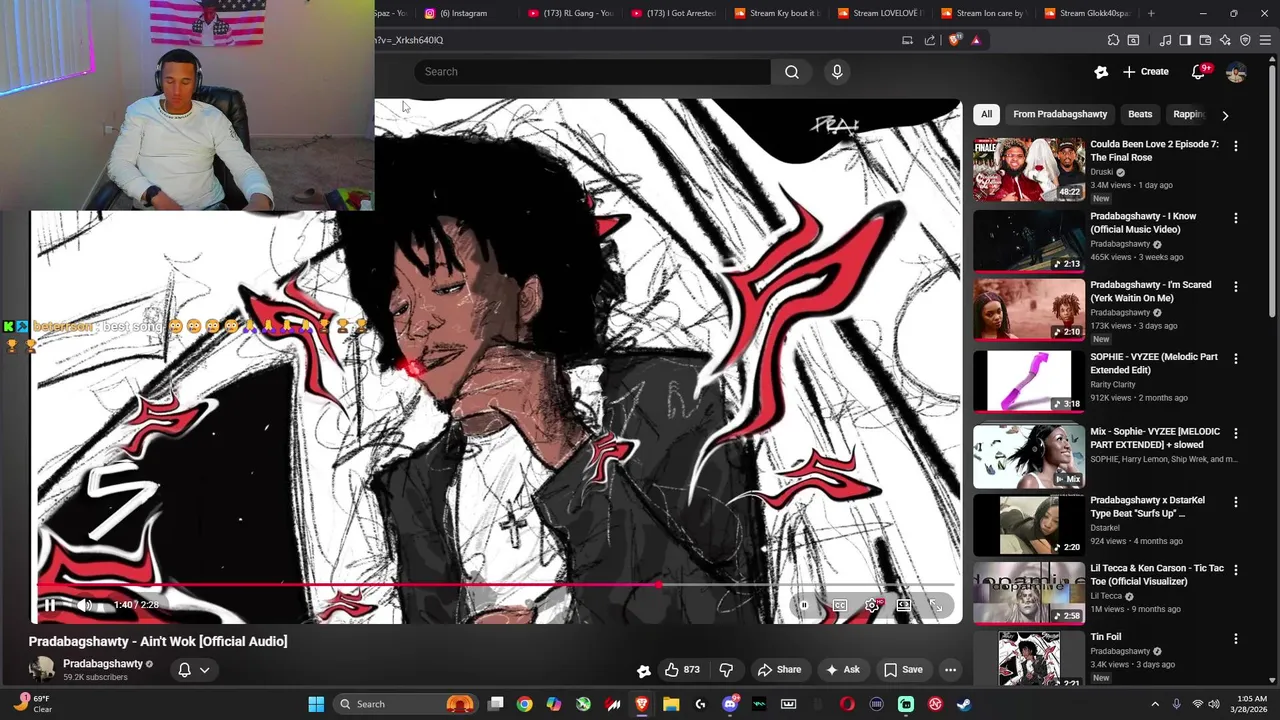Switch to the Stream Ion care tab

click(x=982, y=13)
